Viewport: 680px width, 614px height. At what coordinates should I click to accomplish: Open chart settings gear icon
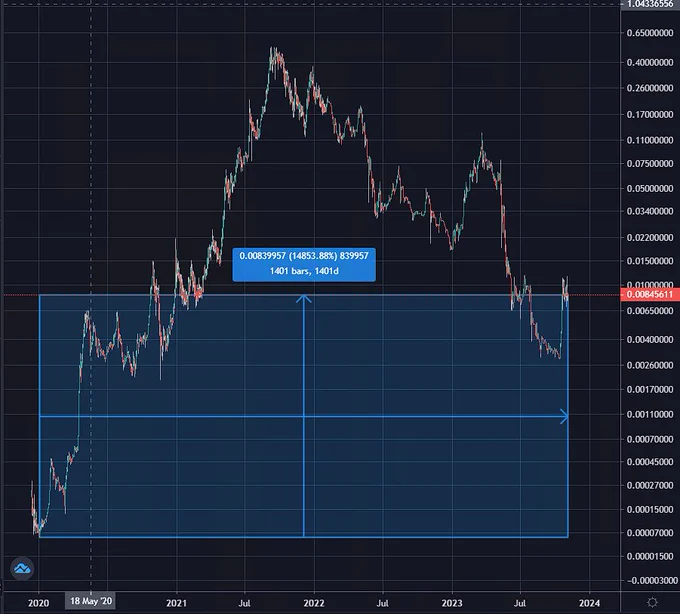[x=652, y=602]
